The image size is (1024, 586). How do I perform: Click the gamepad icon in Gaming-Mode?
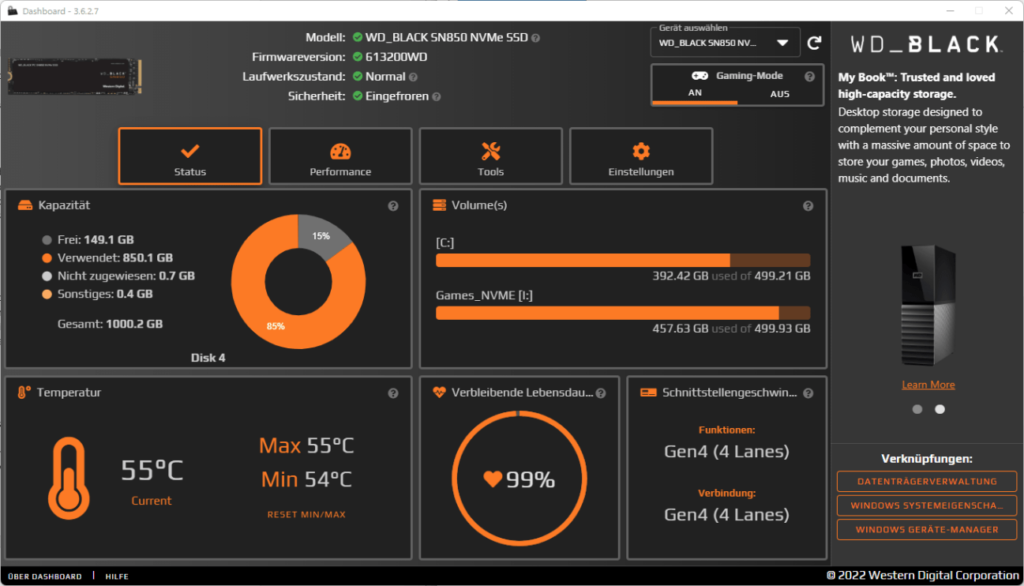(x=699, y=76)
